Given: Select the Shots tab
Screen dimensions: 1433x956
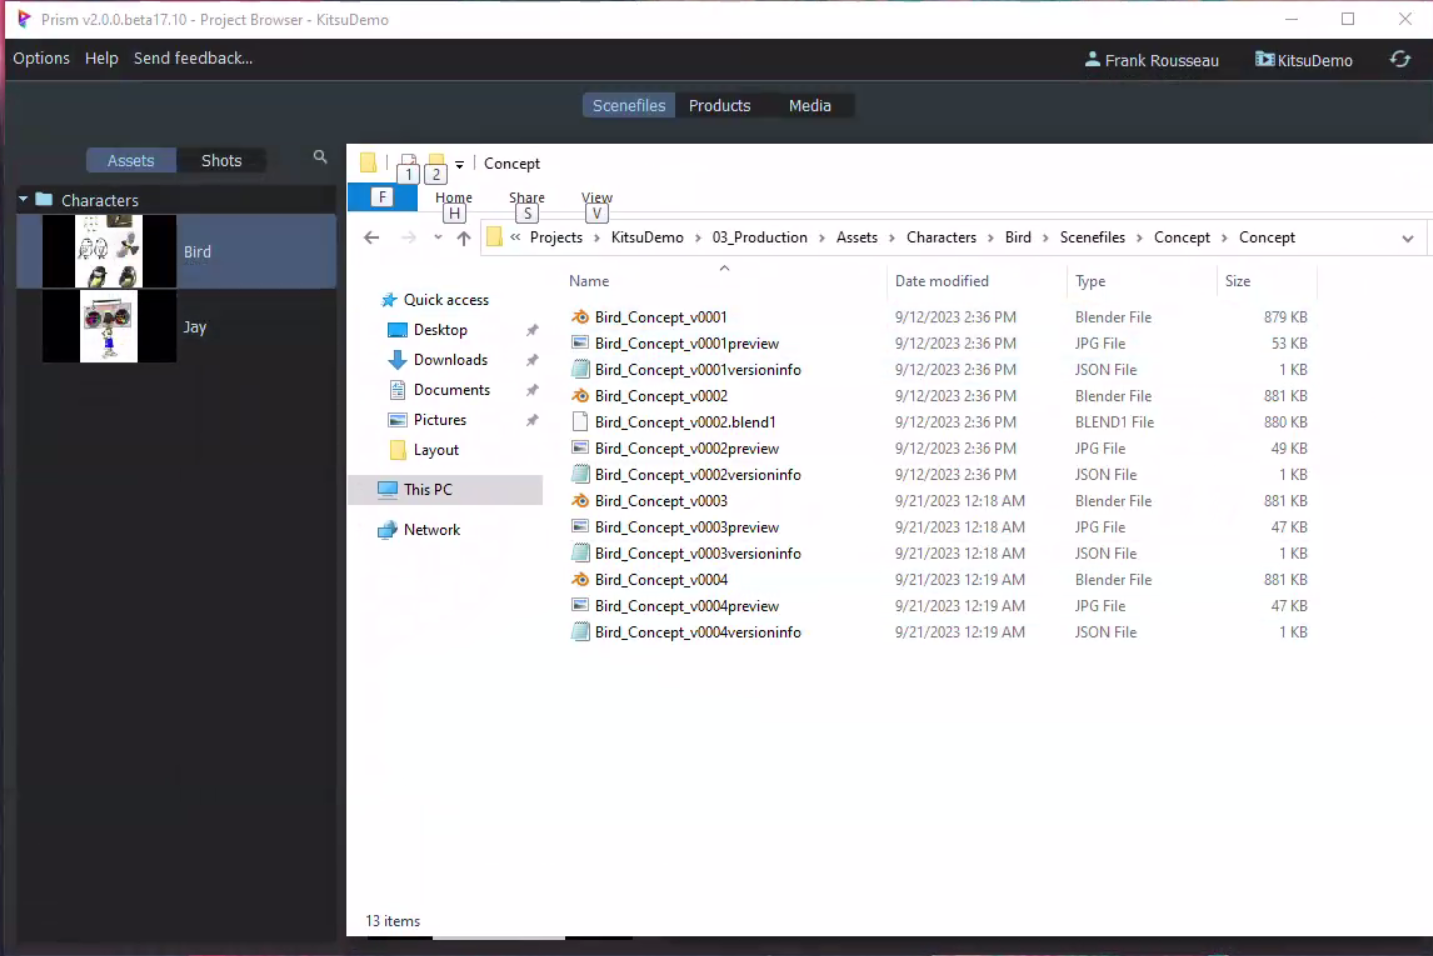Looking at the screenshot, I should (221, 160).
